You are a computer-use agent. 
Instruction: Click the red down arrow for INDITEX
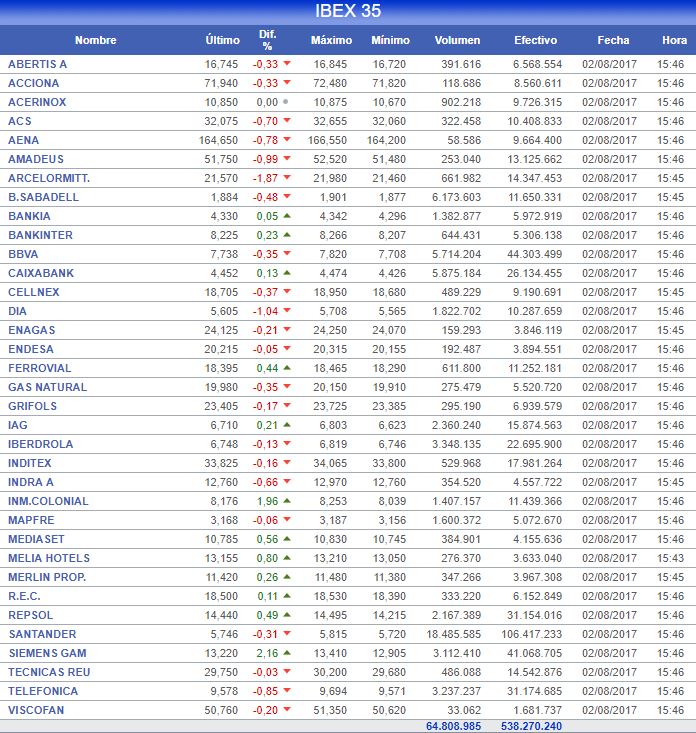tap(287, 462)
